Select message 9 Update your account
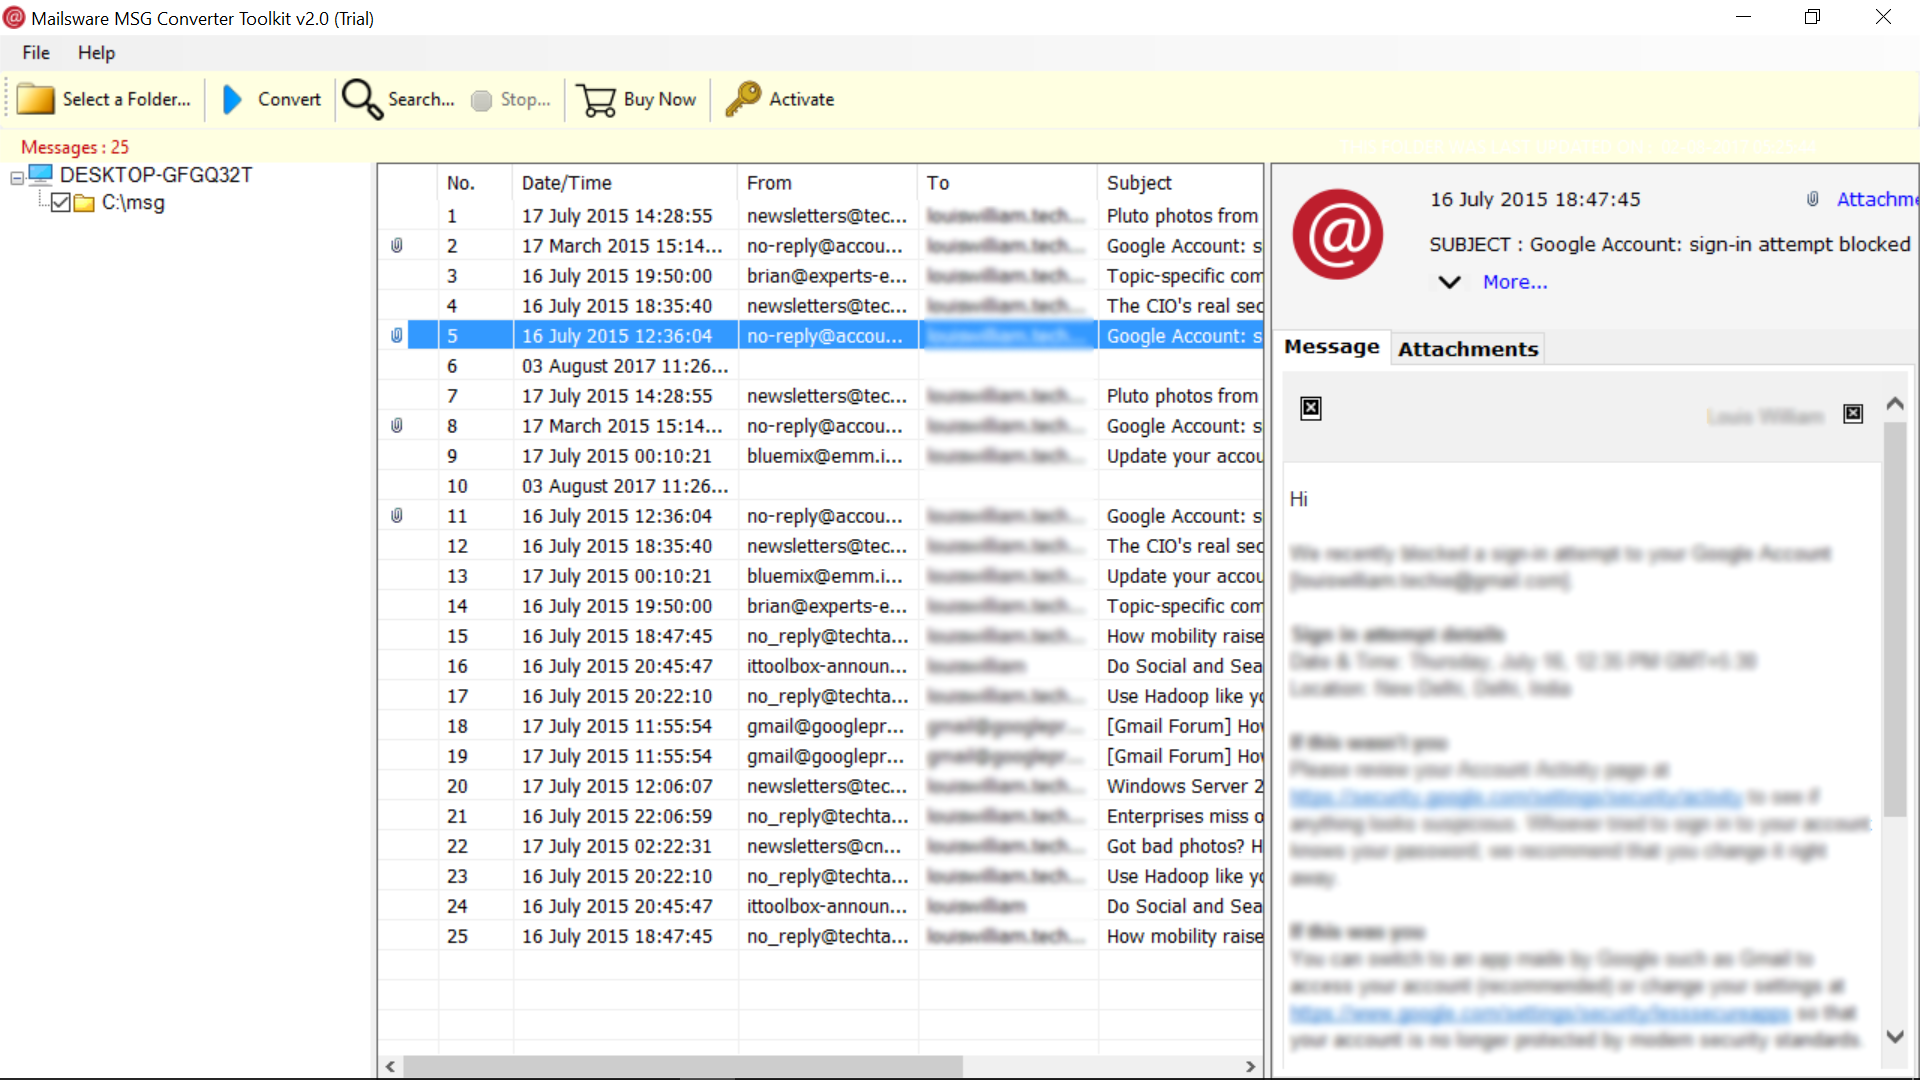 (x=821, y=456)
